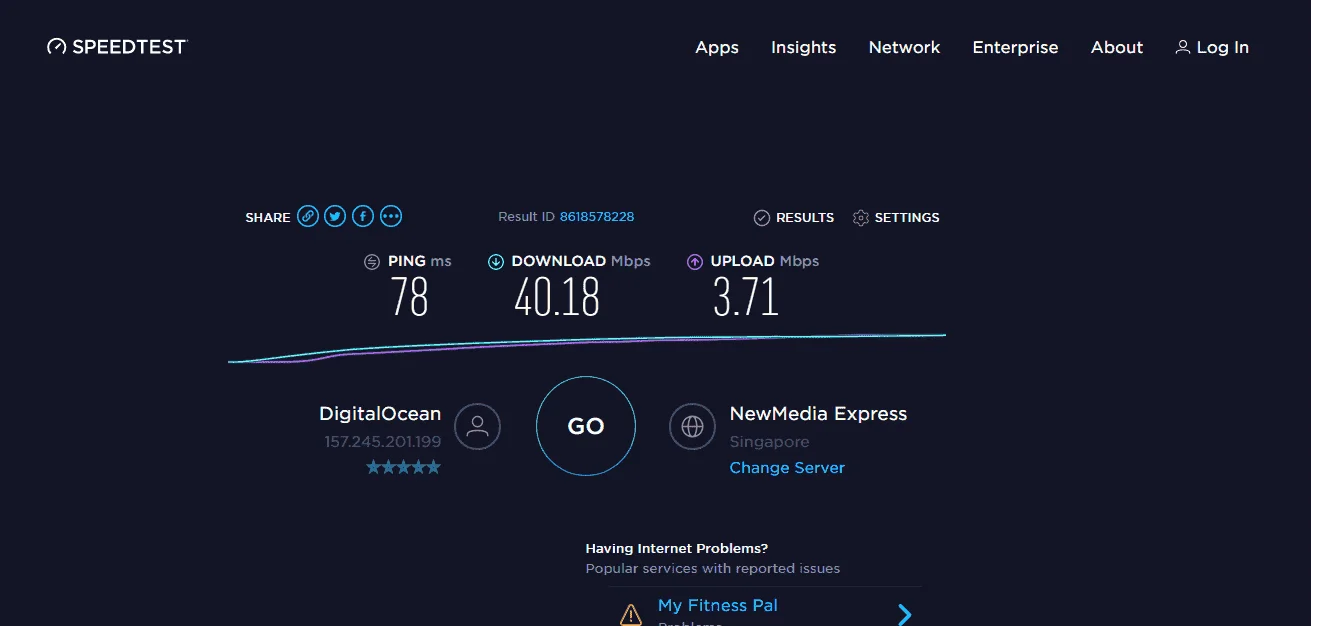The height and width of the screenshot is (626, 1326).
Task: Click the SHARE label
Action: coord(268,217)
